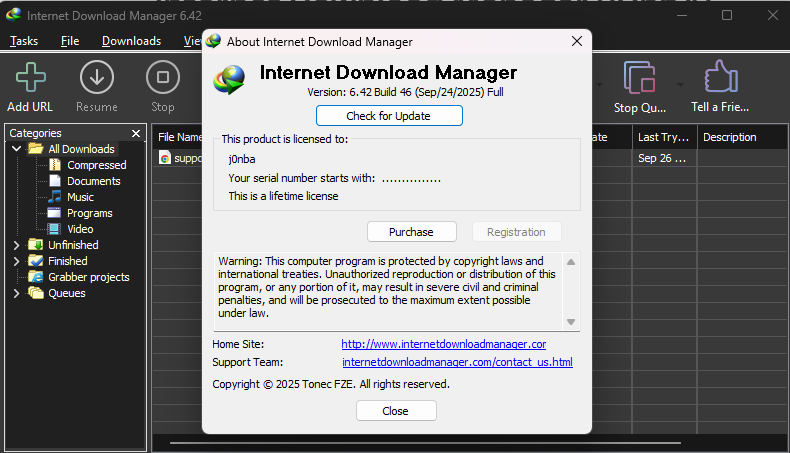
Task: Maximize the Internet Download Manager window
Action: [x=727, y=15]
